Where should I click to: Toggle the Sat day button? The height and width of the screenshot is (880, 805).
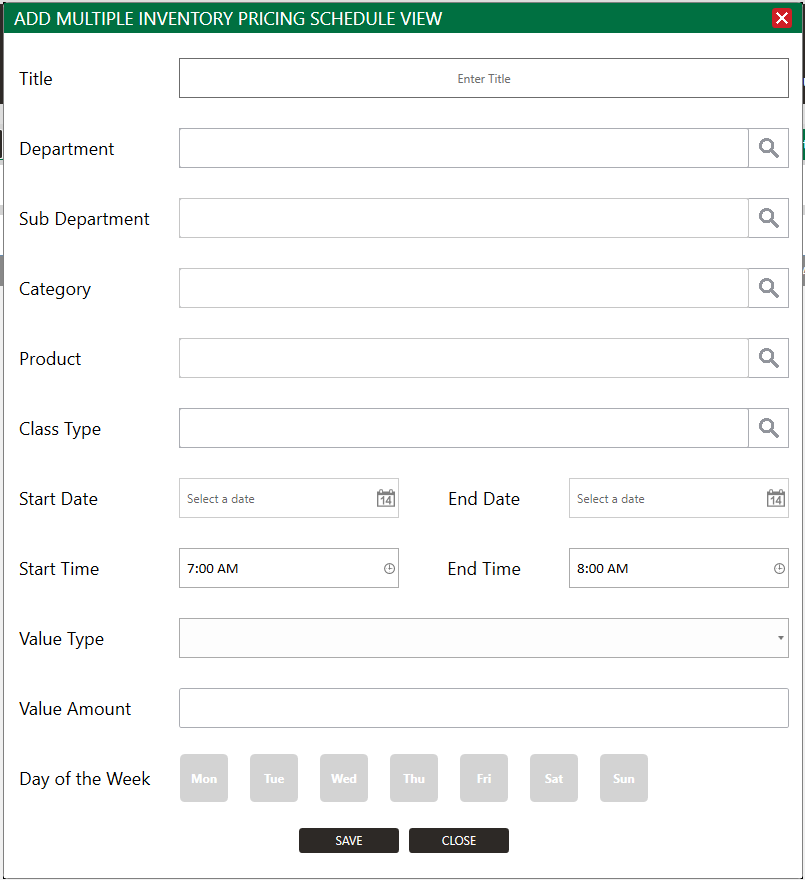[554, 778]
